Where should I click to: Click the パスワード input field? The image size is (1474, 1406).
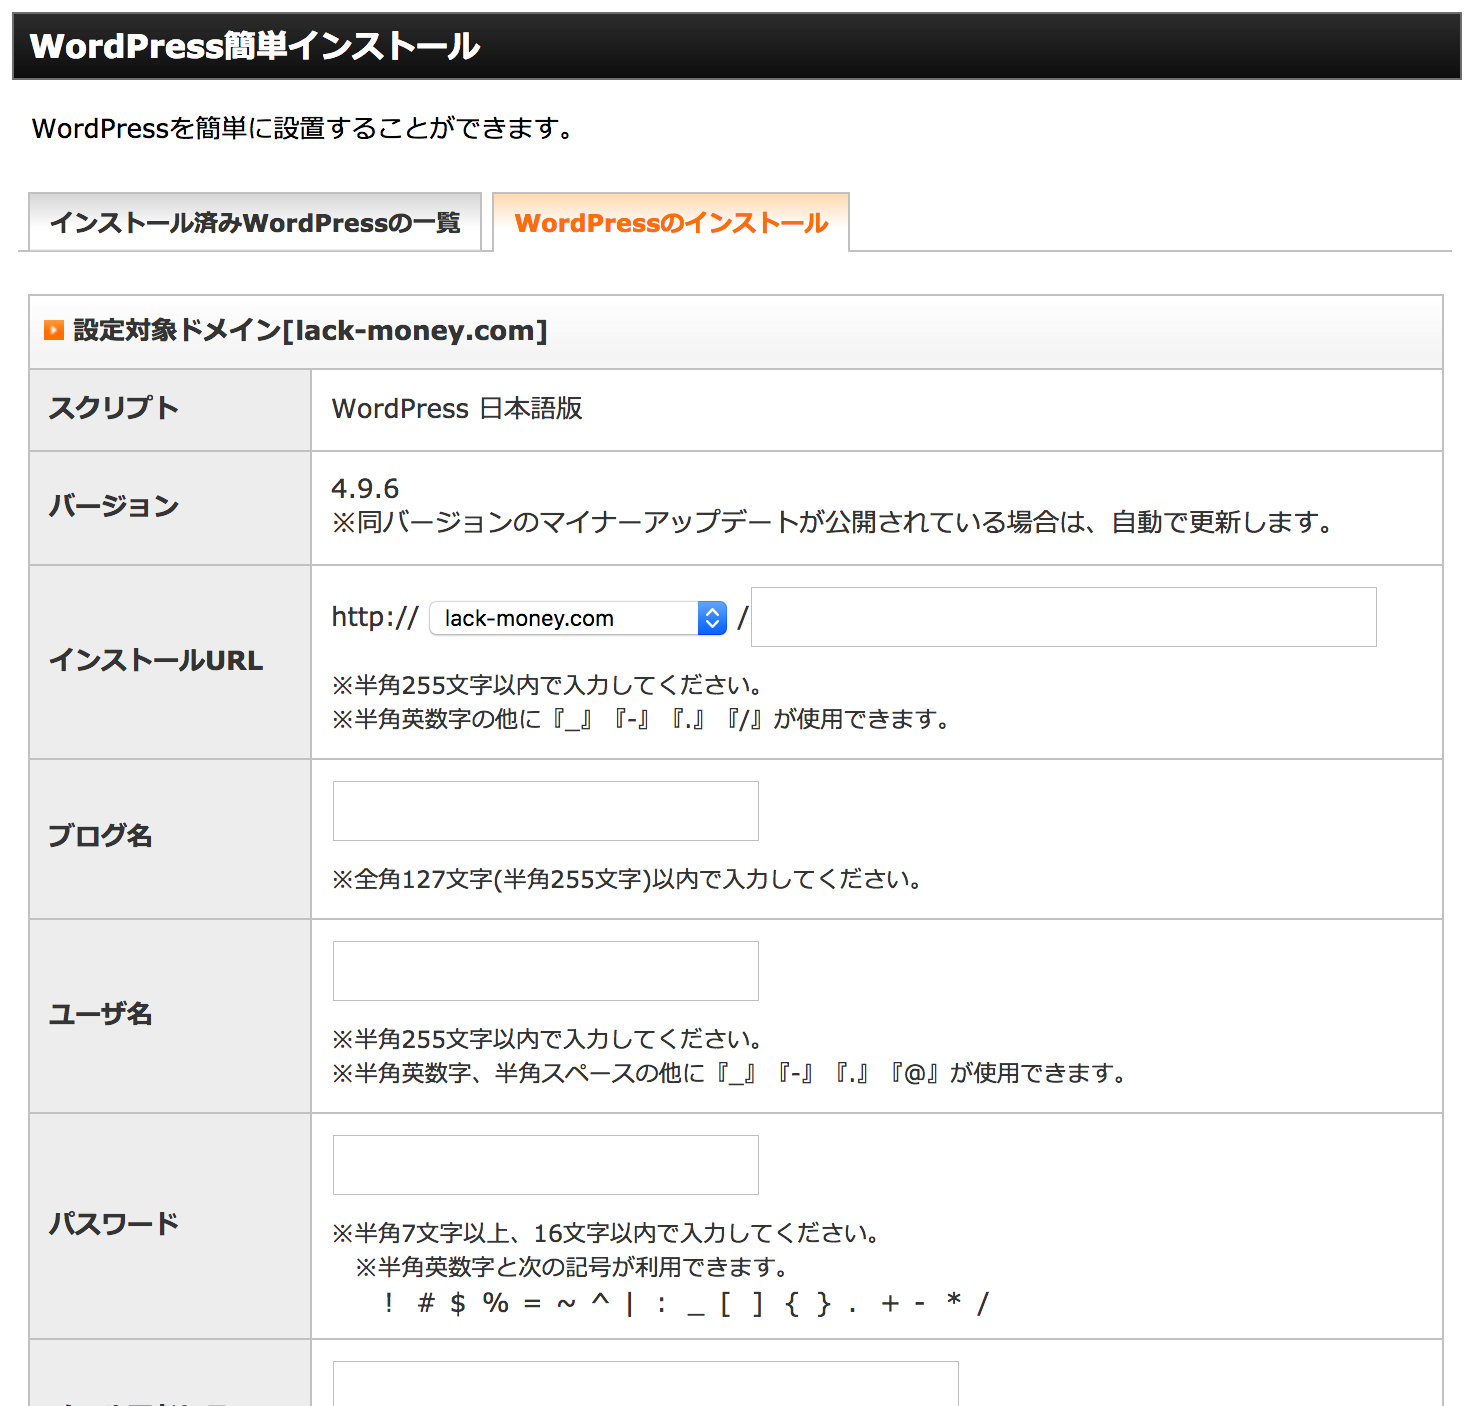point(546,1165)
